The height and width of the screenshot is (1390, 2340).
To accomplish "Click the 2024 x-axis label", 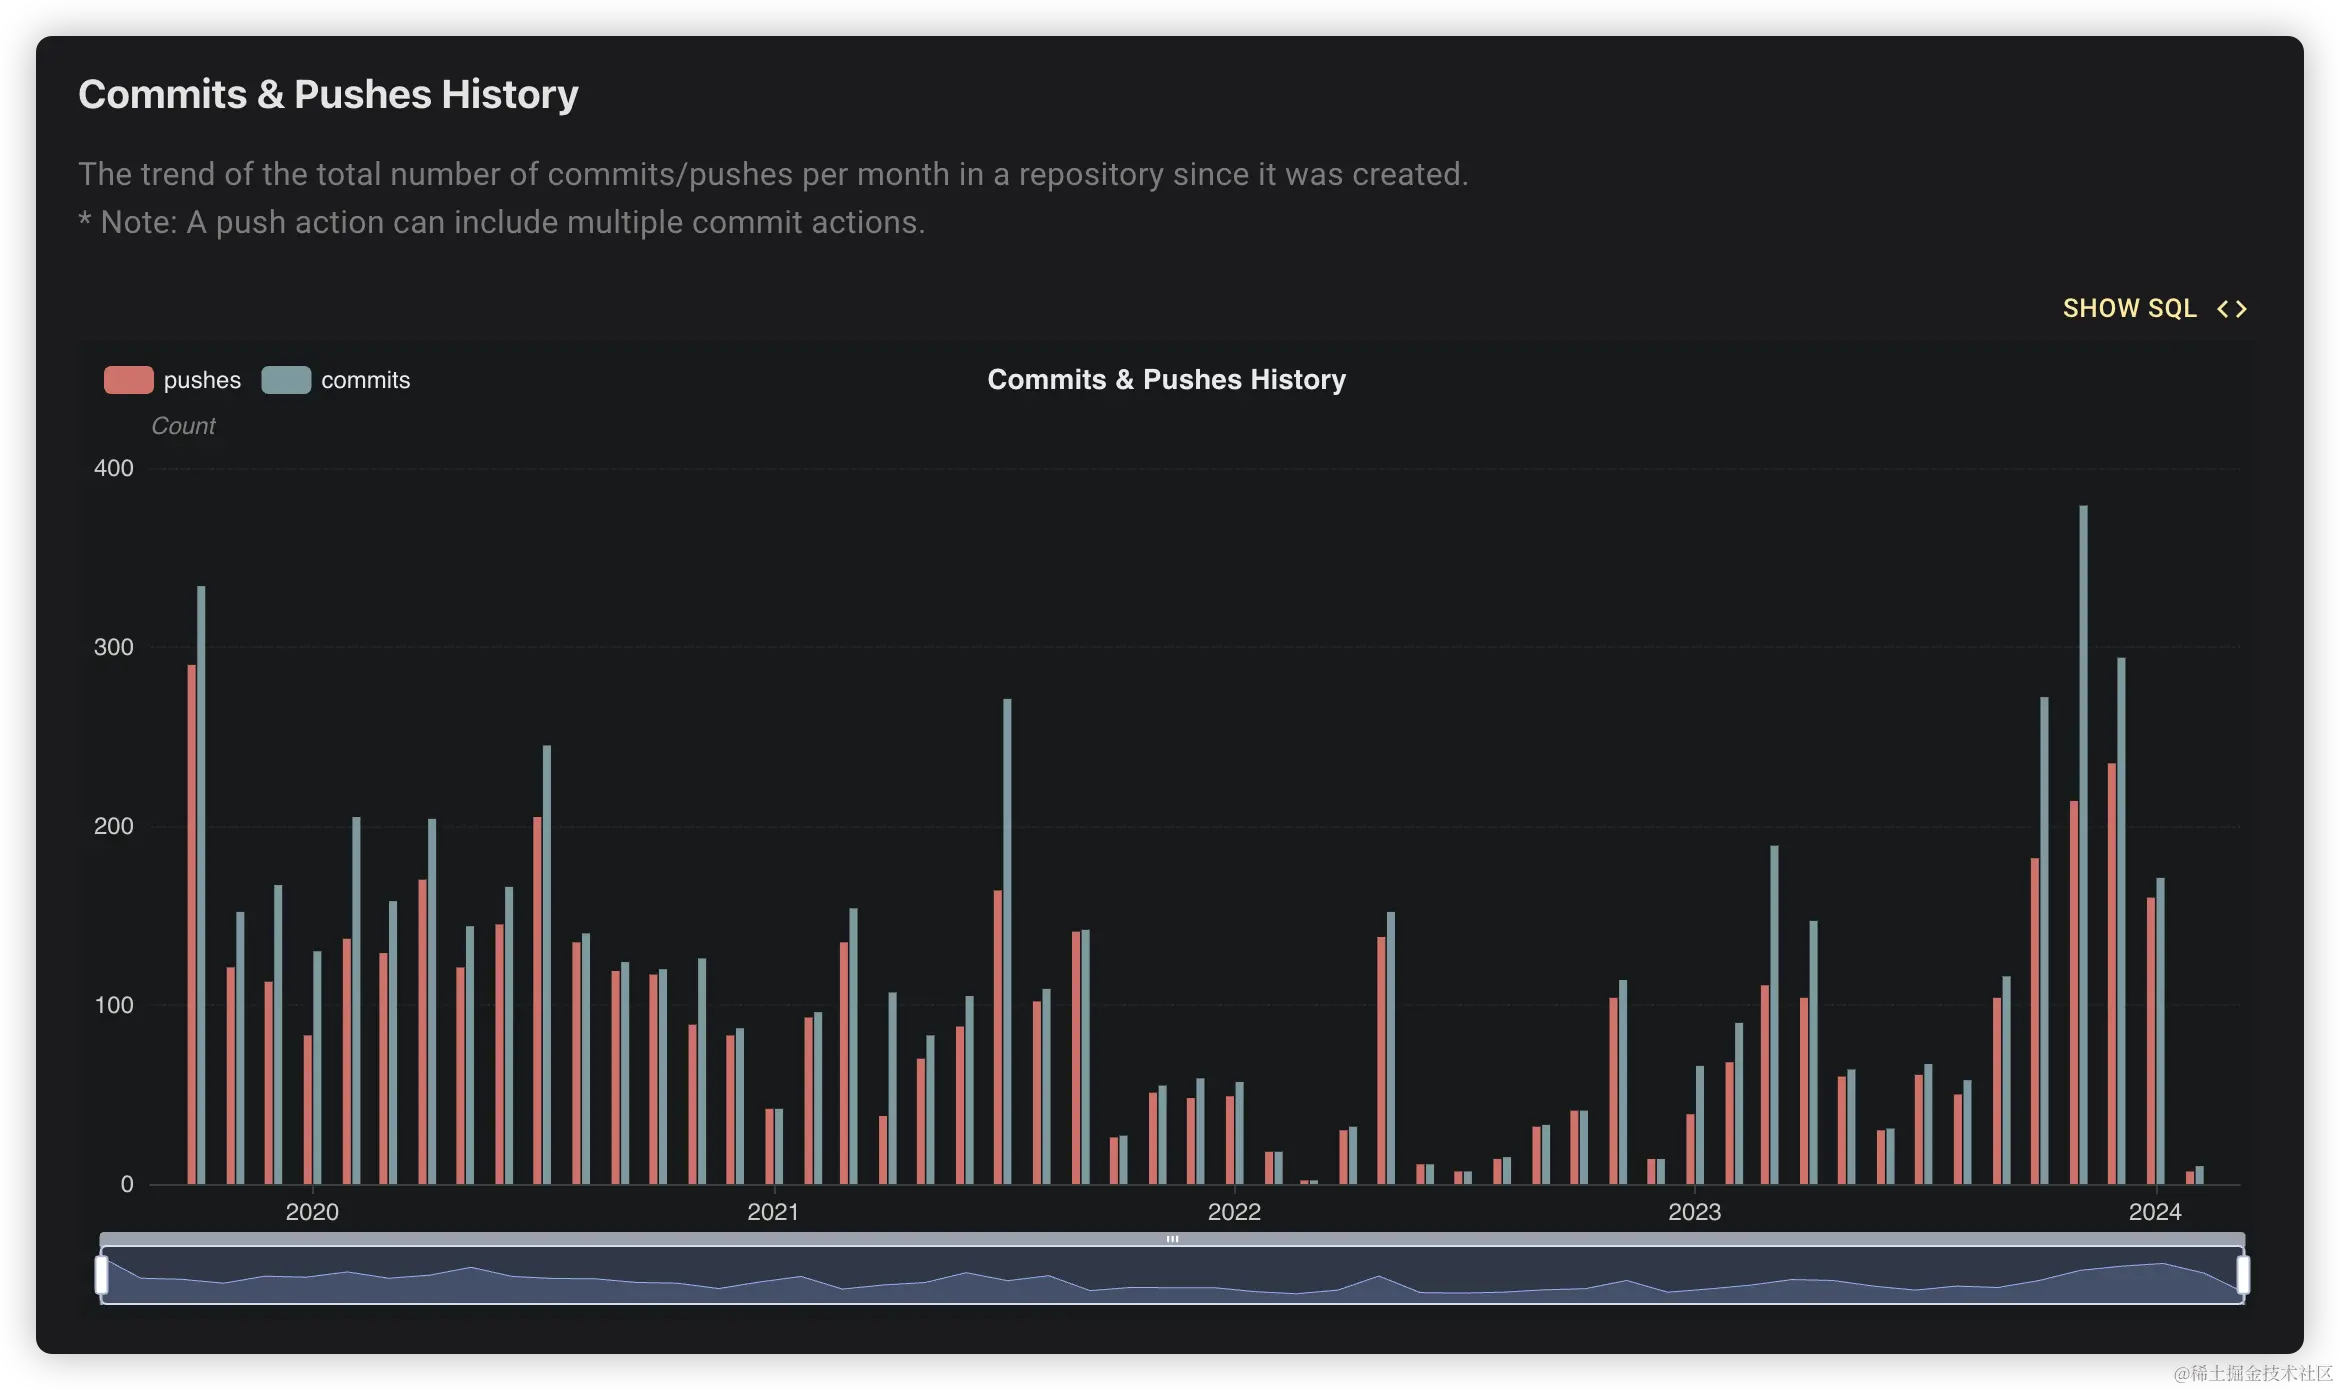I will (x=2155, y=1212).
